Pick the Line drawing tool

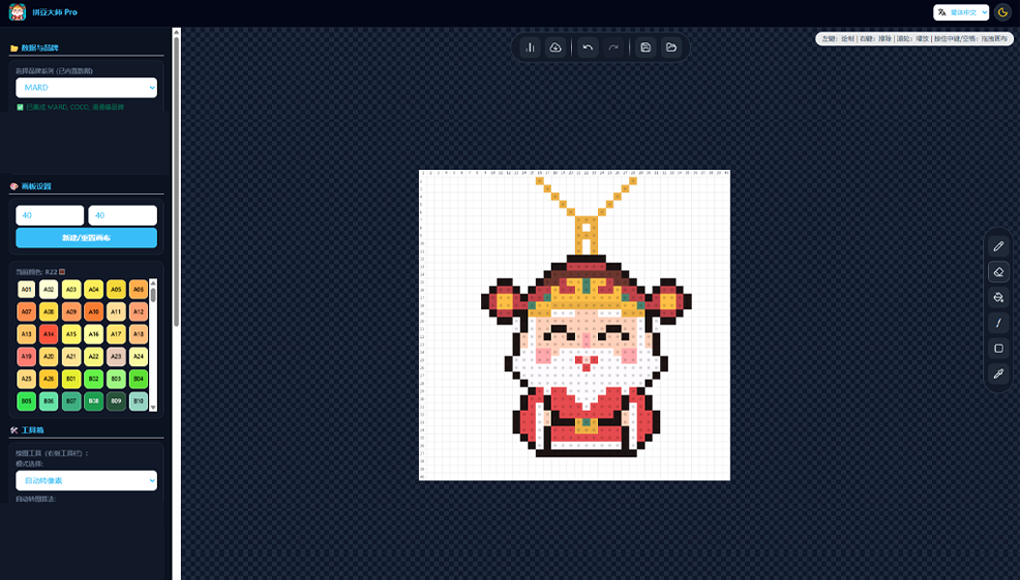coord(998,323)
